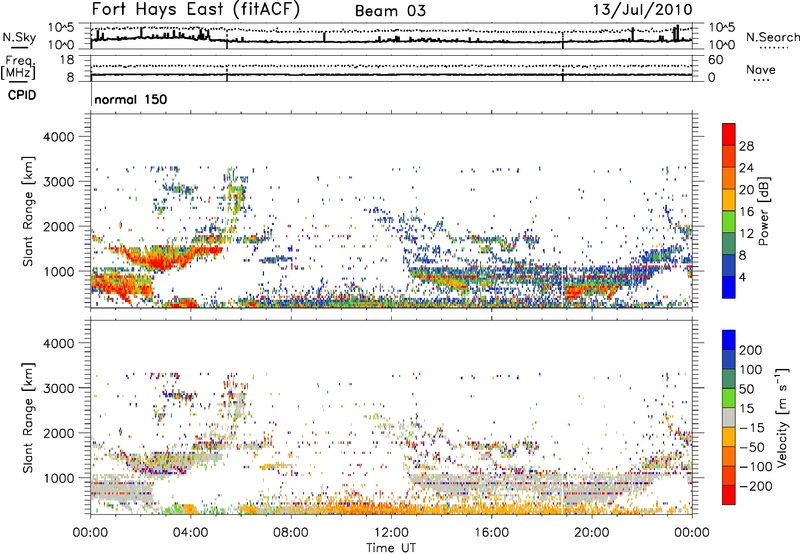Click the '-15' velocity scale value

point(751,428)
